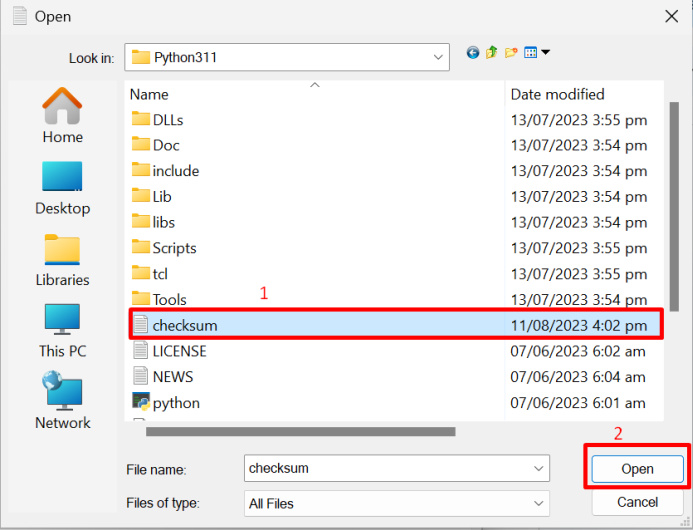Click date 07/06/2023 6:02 am cell

(578, 351)
